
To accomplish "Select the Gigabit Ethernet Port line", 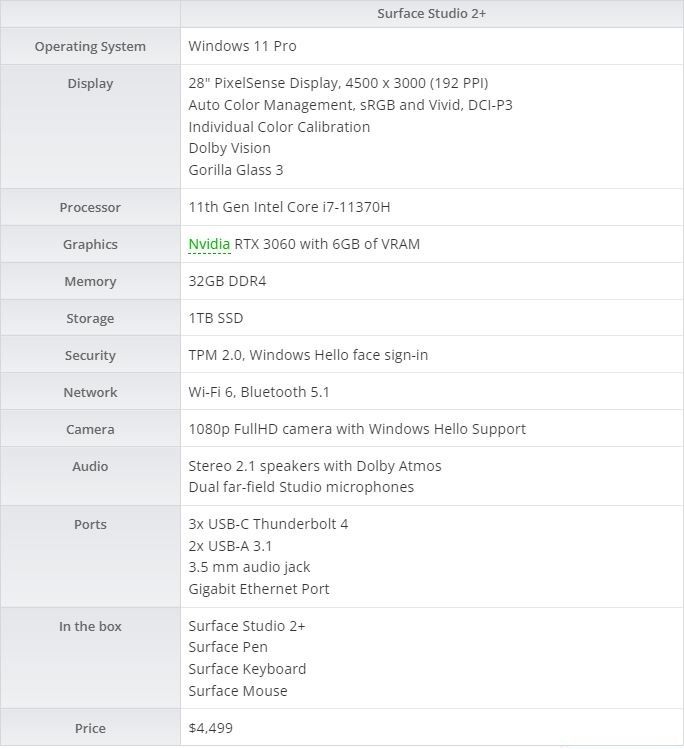I will coord(259,589).
